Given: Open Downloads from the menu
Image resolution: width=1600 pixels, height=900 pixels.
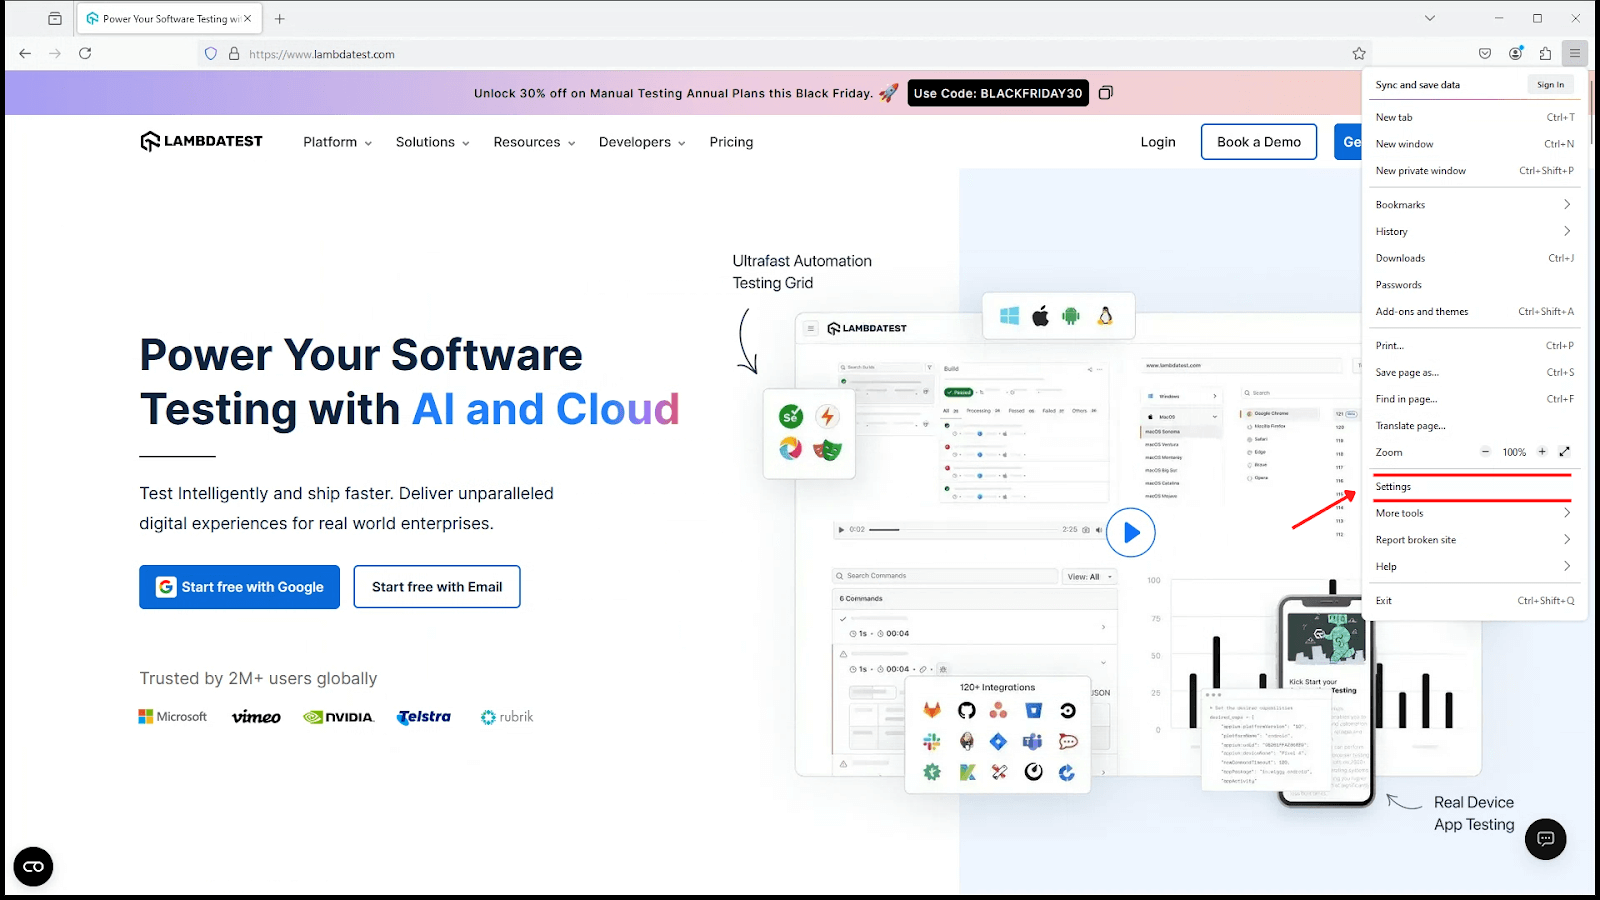Looking at the screenshot, I should click(x=1474, y=258).
